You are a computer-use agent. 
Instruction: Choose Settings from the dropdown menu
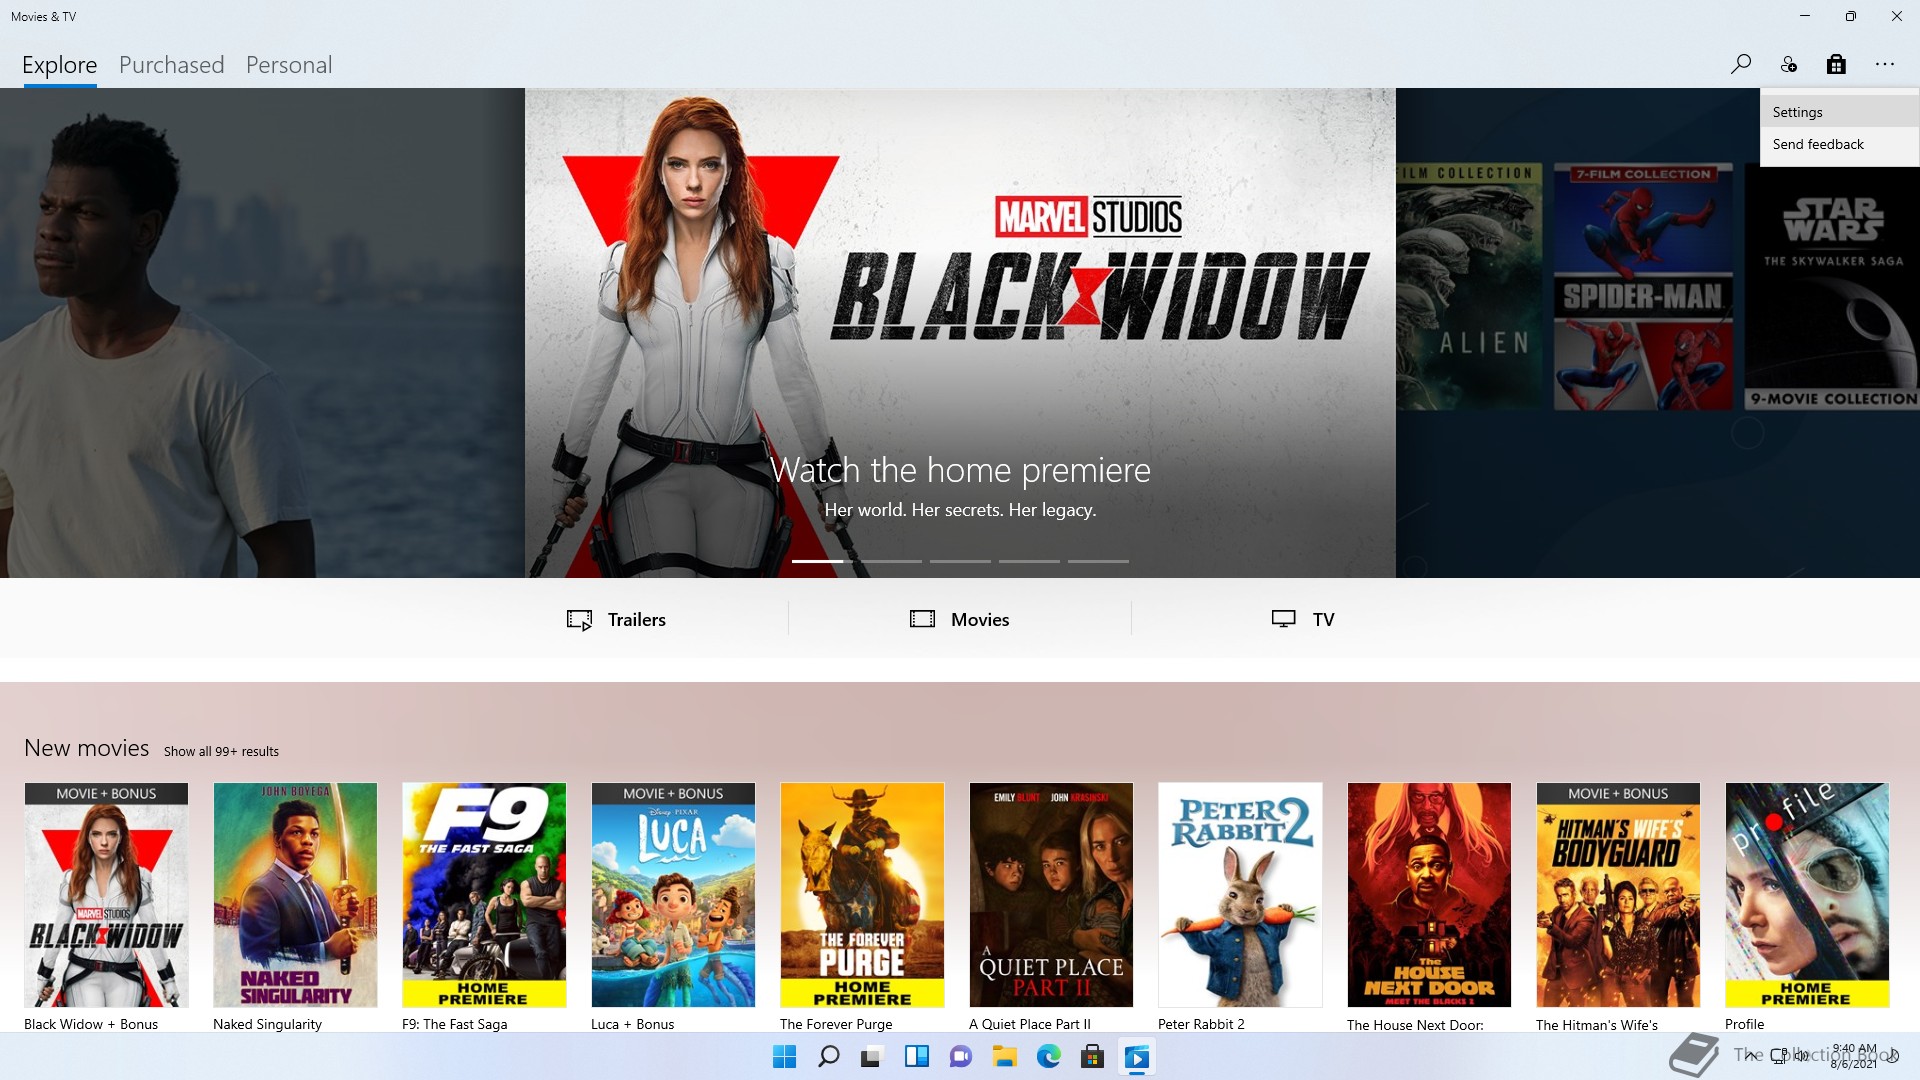1839,112
